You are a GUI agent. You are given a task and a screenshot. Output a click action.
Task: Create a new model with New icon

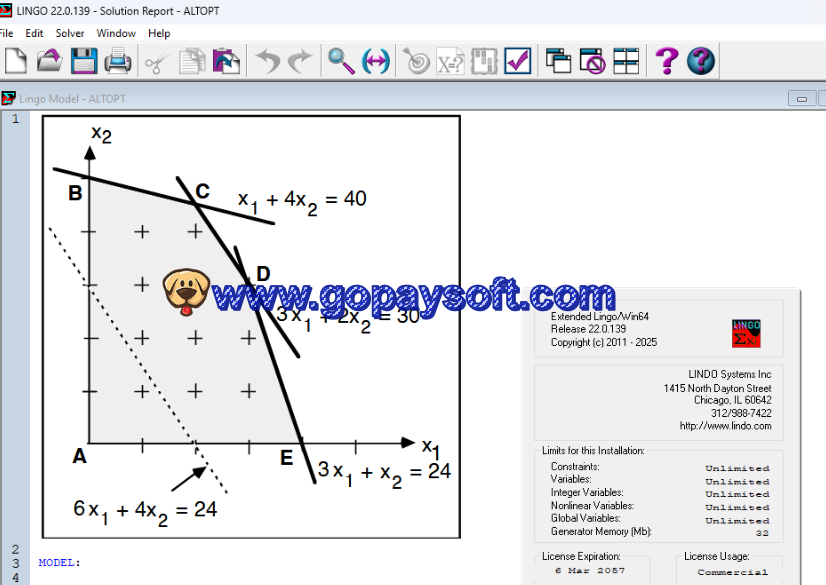tap(15, 61)
